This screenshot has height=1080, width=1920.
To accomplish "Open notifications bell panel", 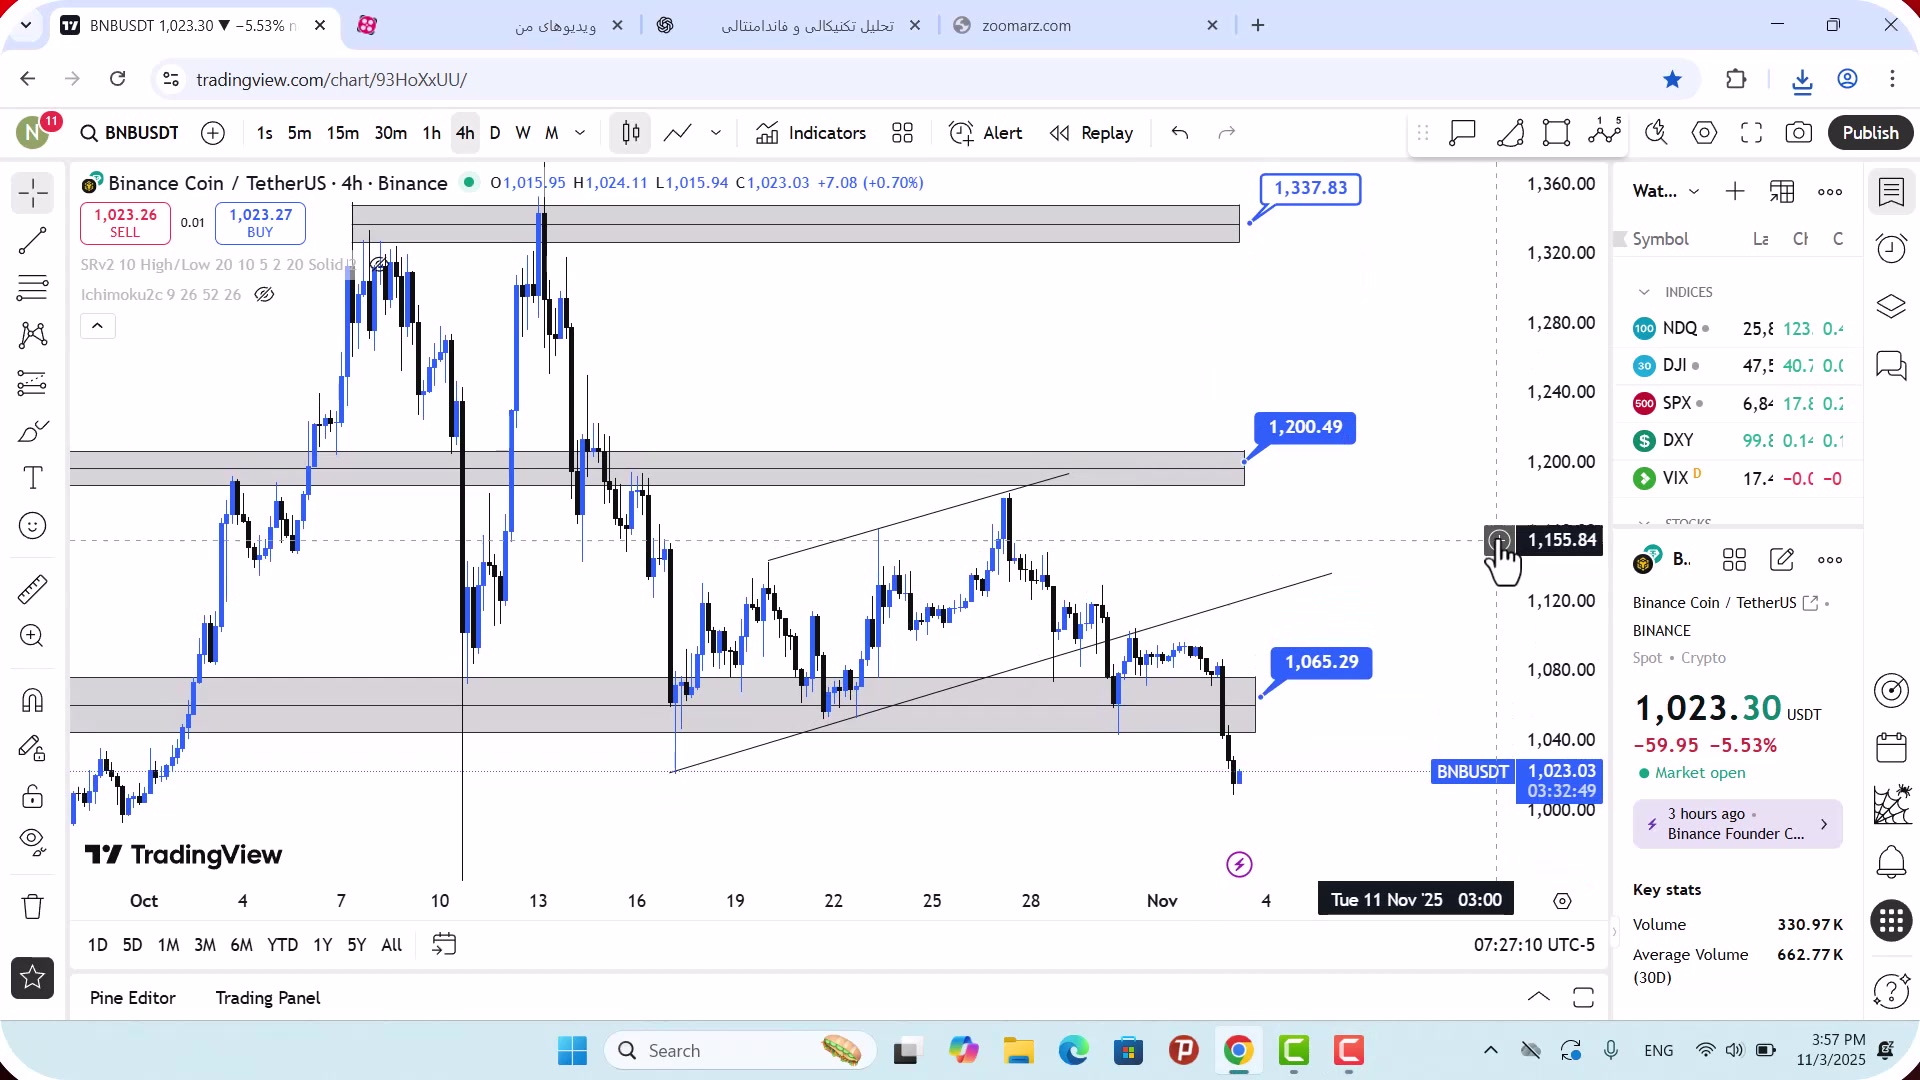I will 1891,862.
